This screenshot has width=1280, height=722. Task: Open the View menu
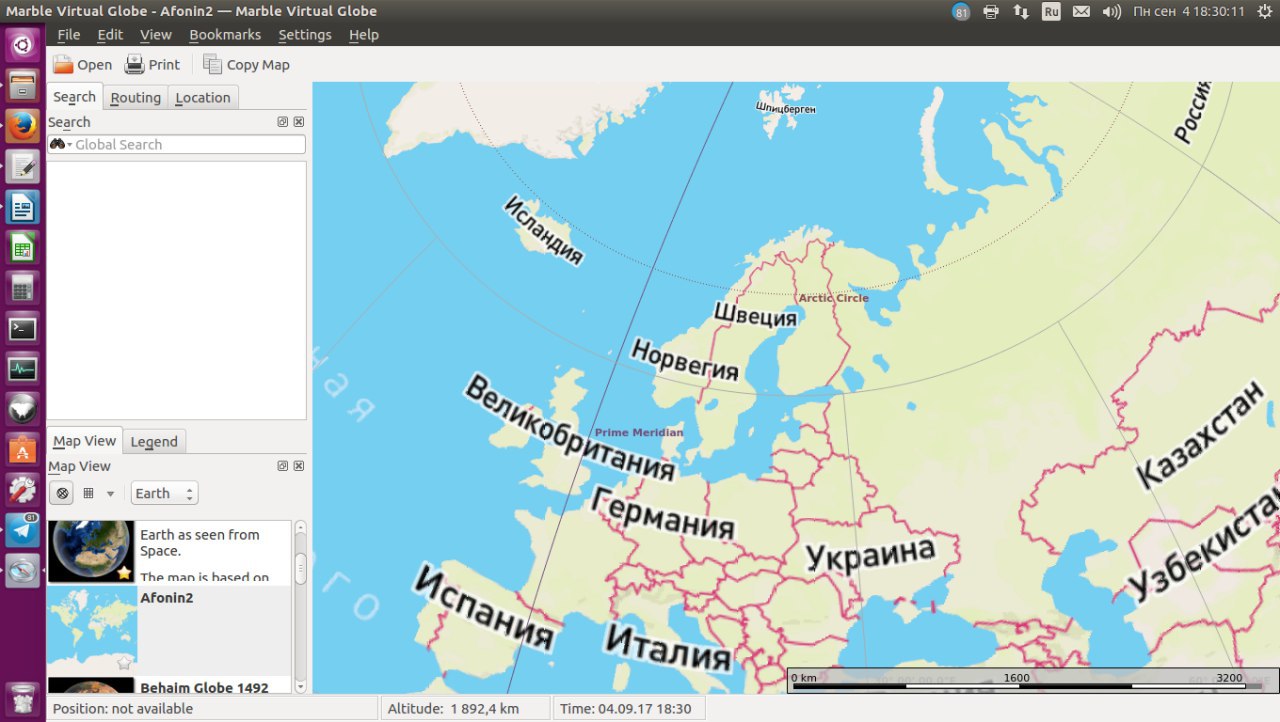pyautogui.click(x=156, y=34)
